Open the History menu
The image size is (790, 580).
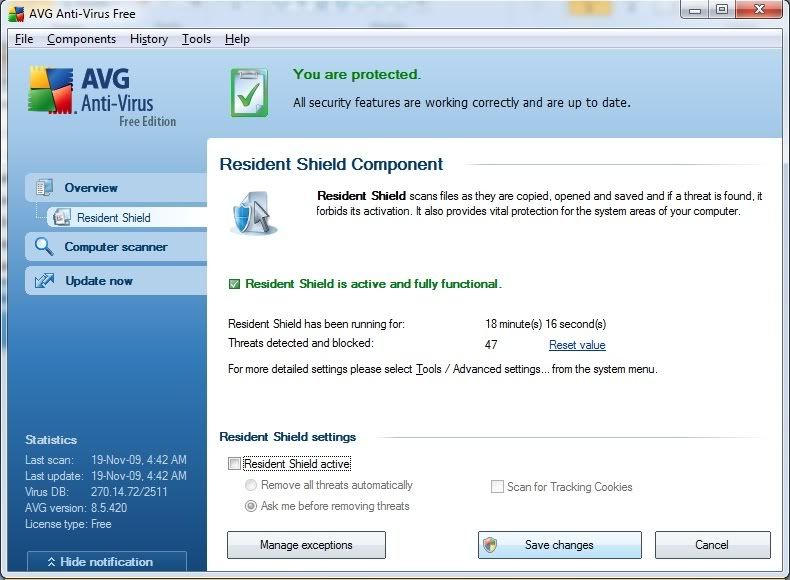[149, 39]
